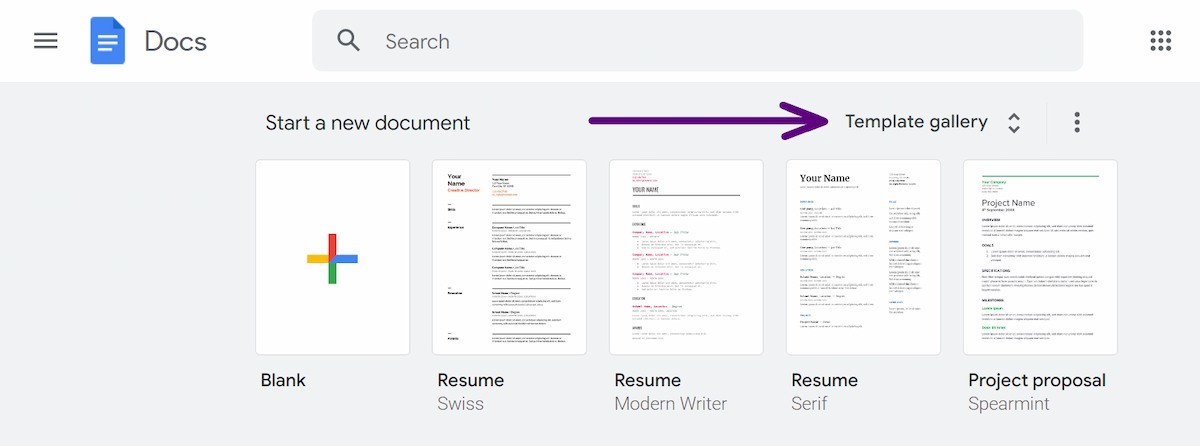Open the Resume Modern Writer template thumbnail
The image size is (1200, 446).
(x=687, y=257)
